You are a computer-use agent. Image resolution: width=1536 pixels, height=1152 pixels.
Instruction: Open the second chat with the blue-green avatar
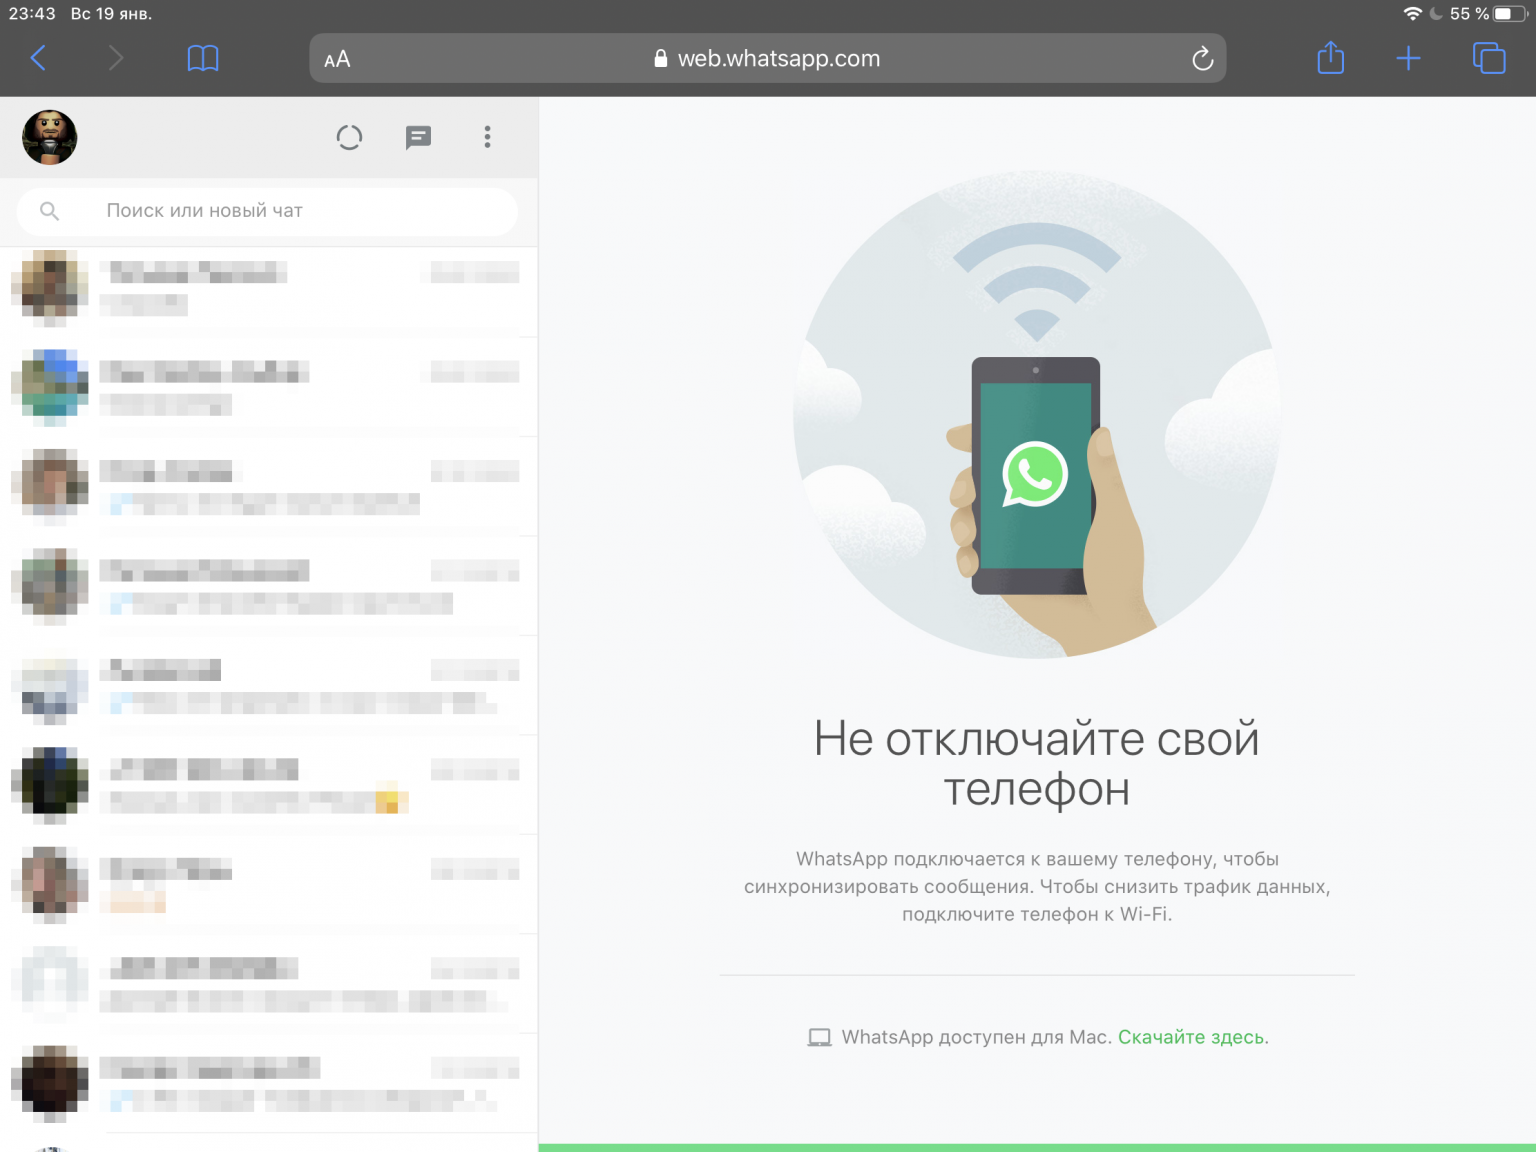(x=268, y=387)
